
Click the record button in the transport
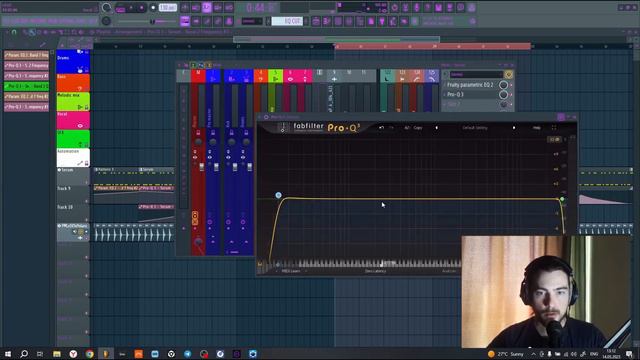153,8
